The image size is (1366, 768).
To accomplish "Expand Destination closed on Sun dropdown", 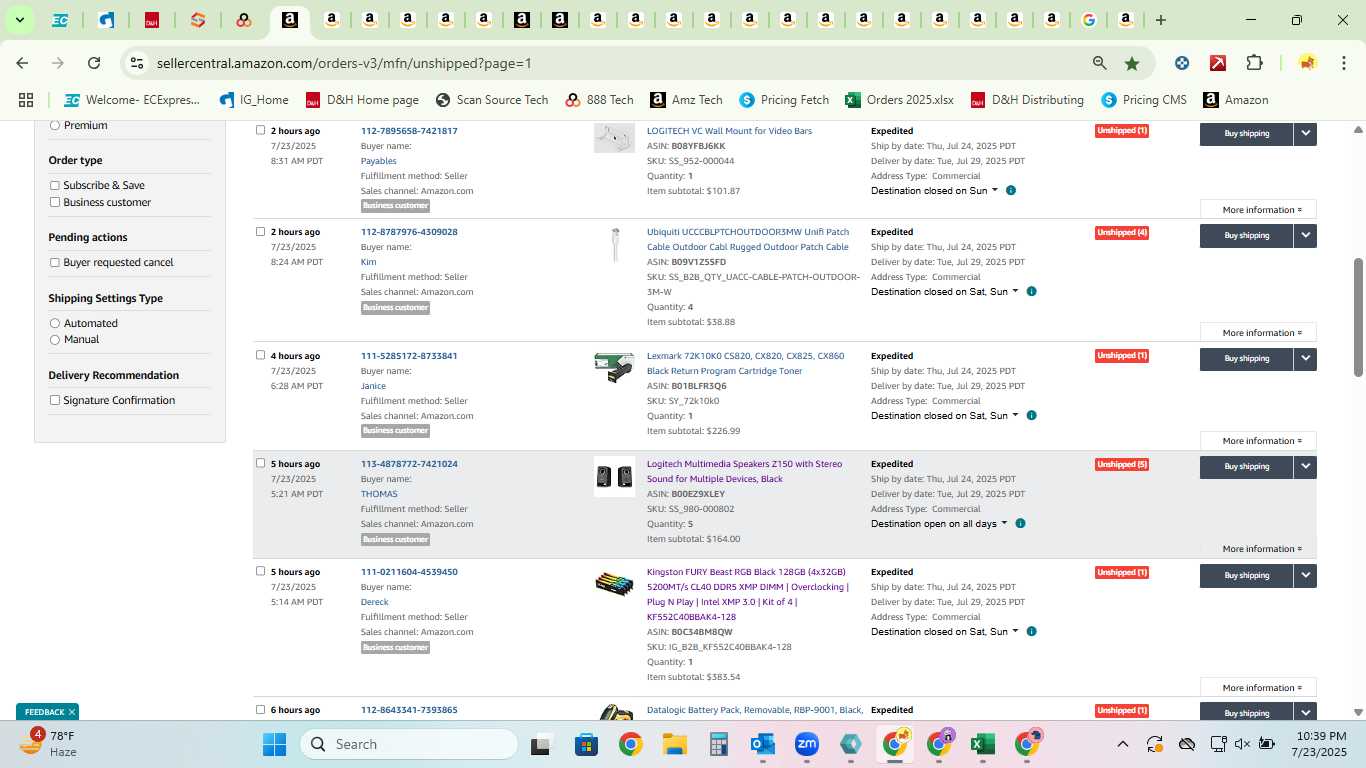I will point(934,190).
